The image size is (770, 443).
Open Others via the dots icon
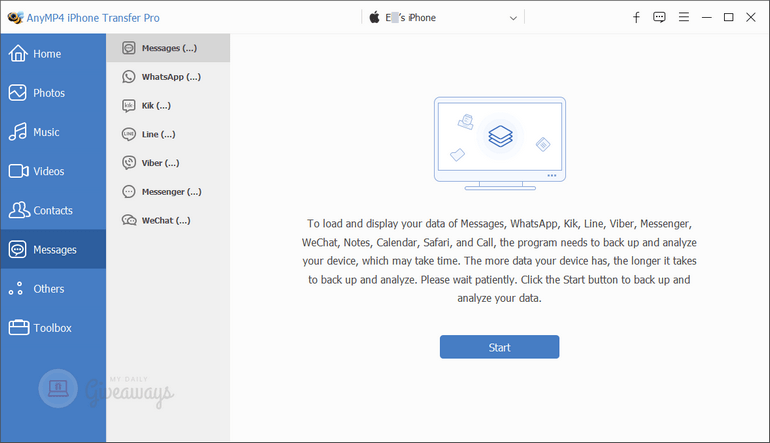[16, 288]
